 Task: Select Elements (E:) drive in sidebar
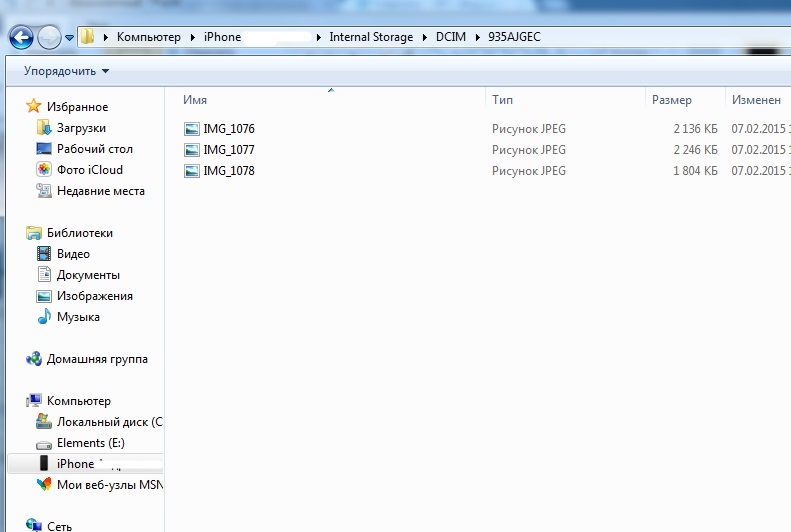click(90, 443)
